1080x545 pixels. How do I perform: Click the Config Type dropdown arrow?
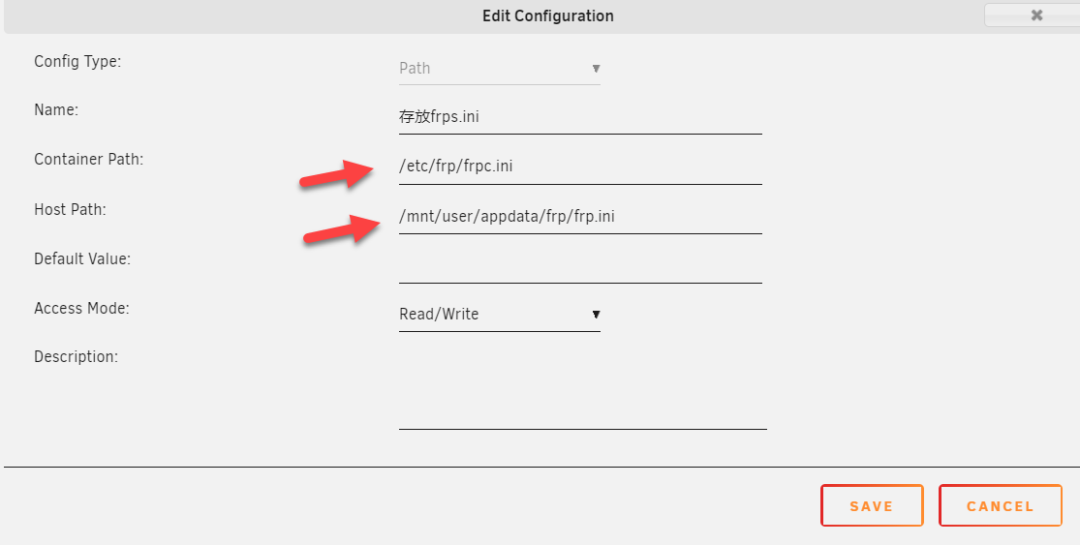(x=596, y=69)
